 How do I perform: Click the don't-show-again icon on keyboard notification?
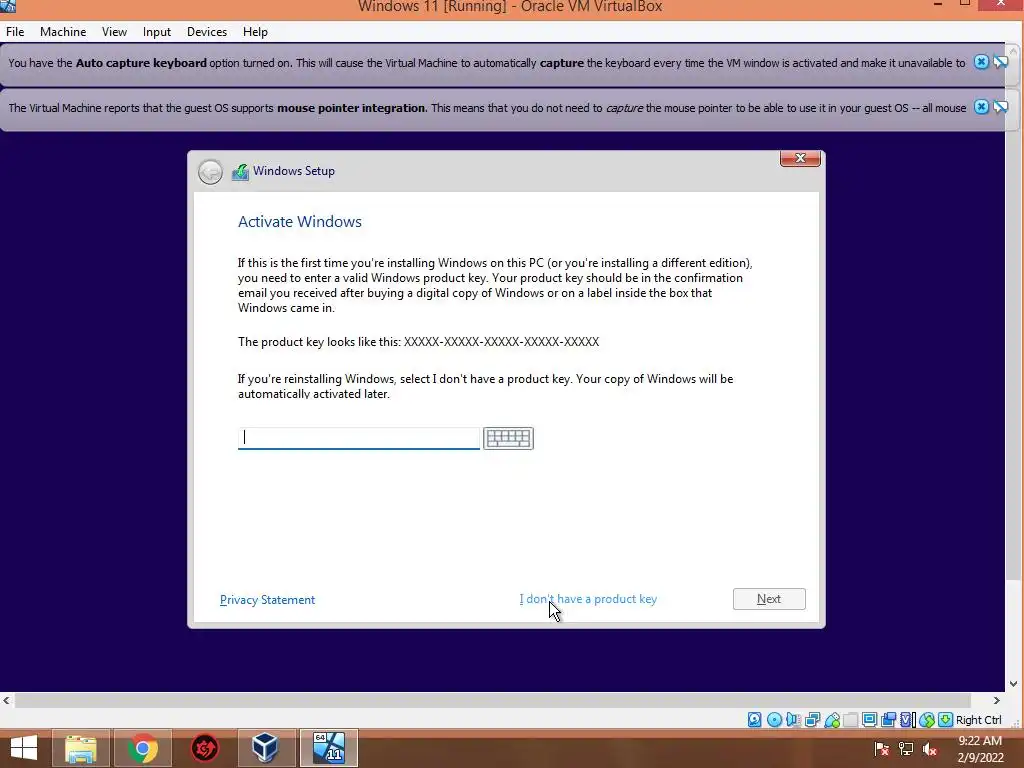coord(1000,62)
